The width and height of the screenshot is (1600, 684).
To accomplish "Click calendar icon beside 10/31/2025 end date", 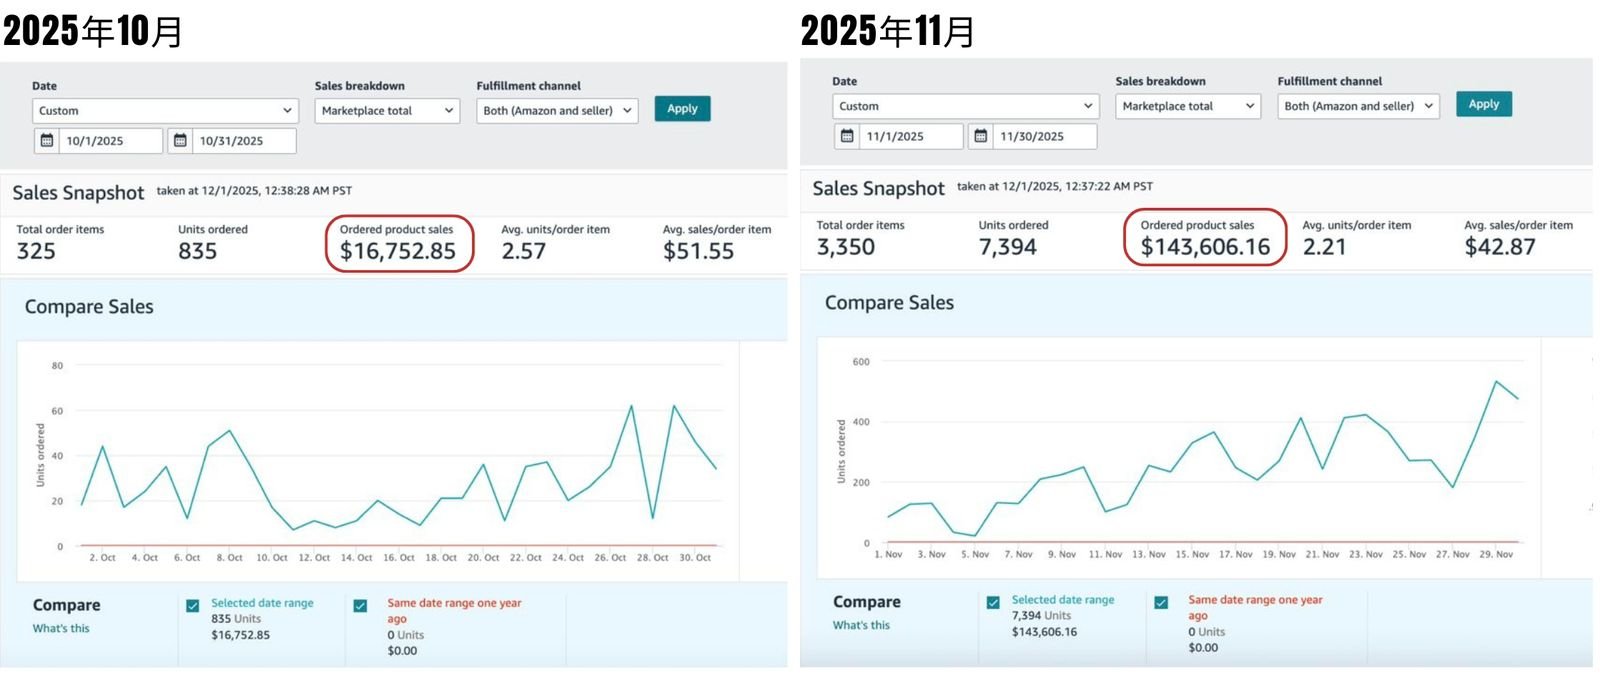I will tap(180, 141).
